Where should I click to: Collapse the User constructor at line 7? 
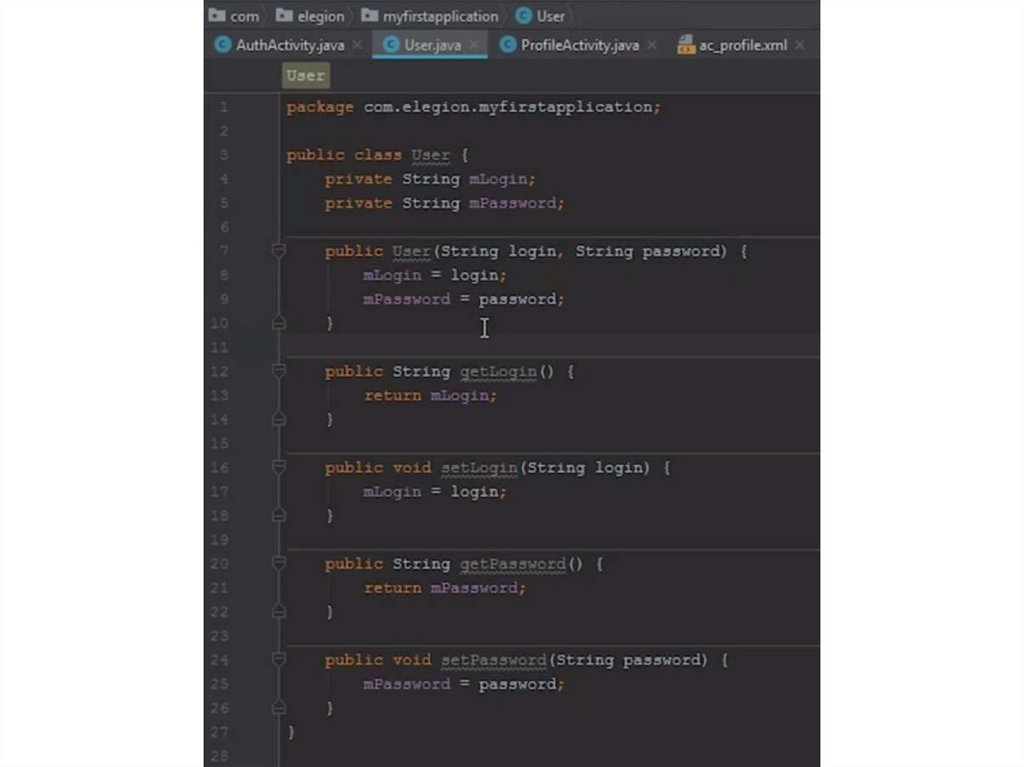(279, 251)
